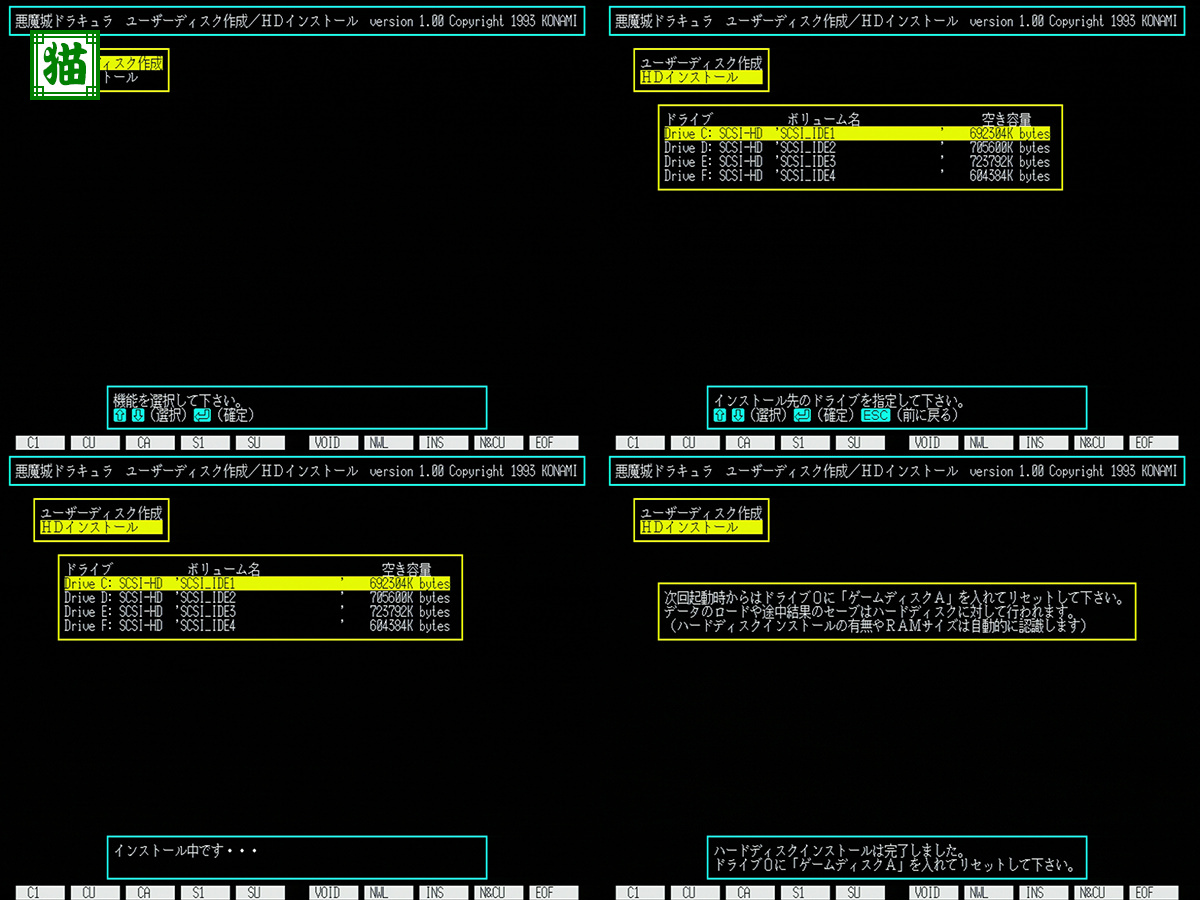Click the up arrow key hint under 機能を選択して下さい
The image size is (1200, 900).
120,415
